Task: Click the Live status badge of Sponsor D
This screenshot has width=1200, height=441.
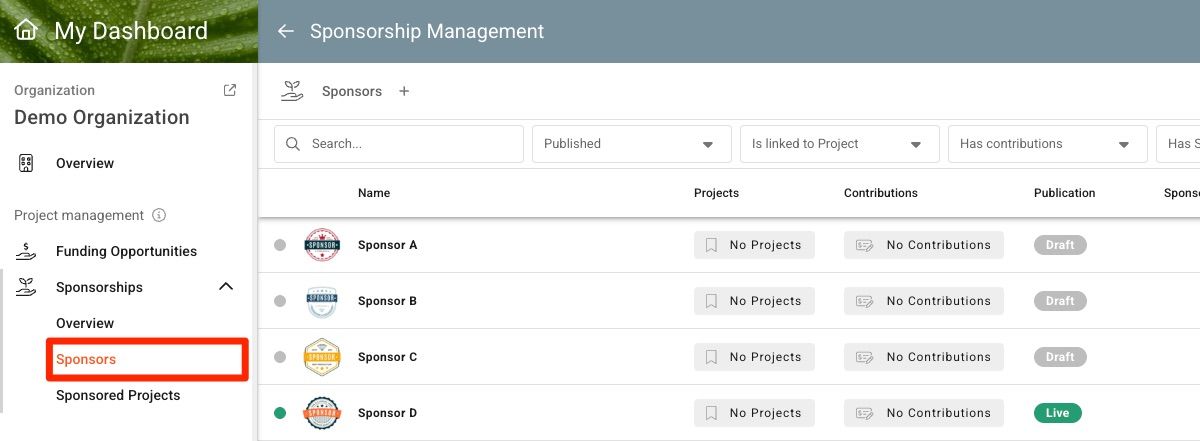Action: [1058, 413]
